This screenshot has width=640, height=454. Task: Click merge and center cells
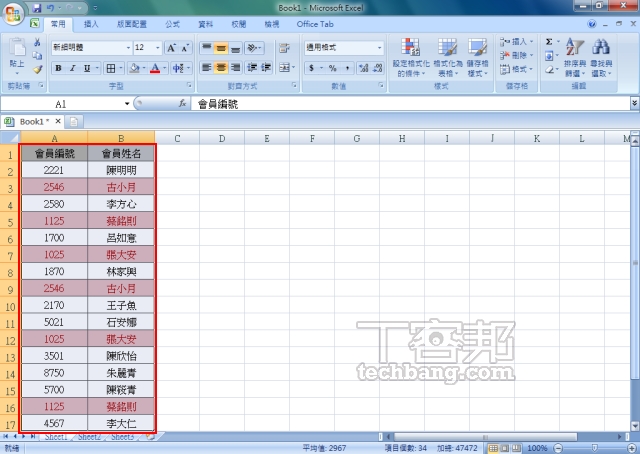tap(284, 67)
